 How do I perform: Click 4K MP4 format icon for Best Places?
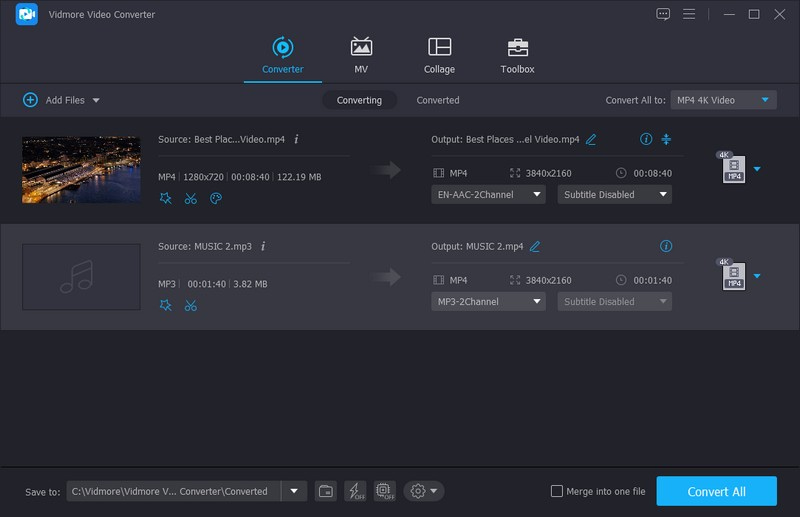coord(732,167)
